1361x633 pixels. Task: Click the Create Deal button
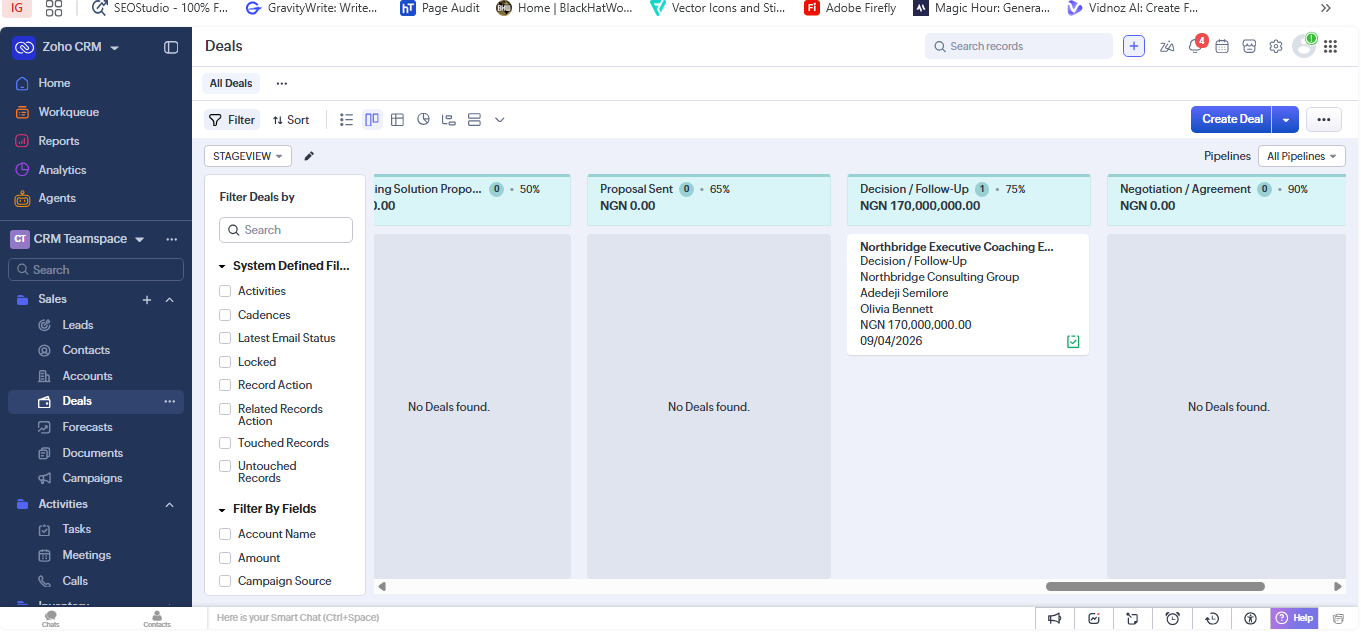[x=1232, y=120]
